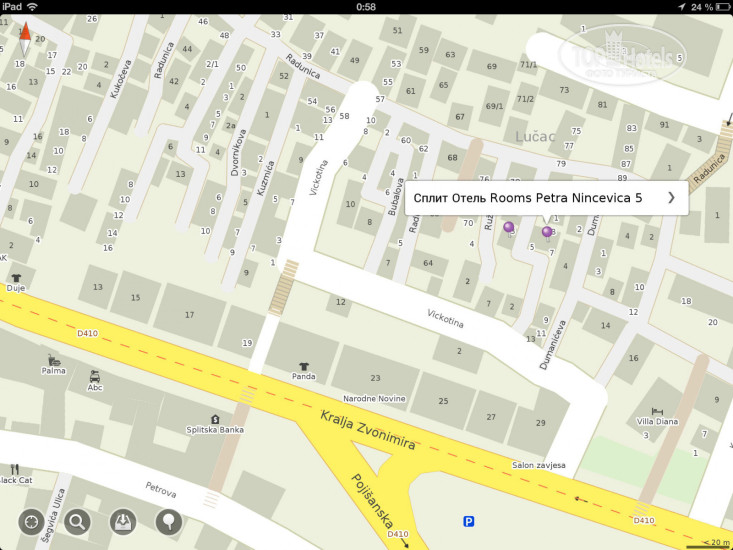
Task: Tap the Villa Diana hotel icon
Action: [657, 411]
